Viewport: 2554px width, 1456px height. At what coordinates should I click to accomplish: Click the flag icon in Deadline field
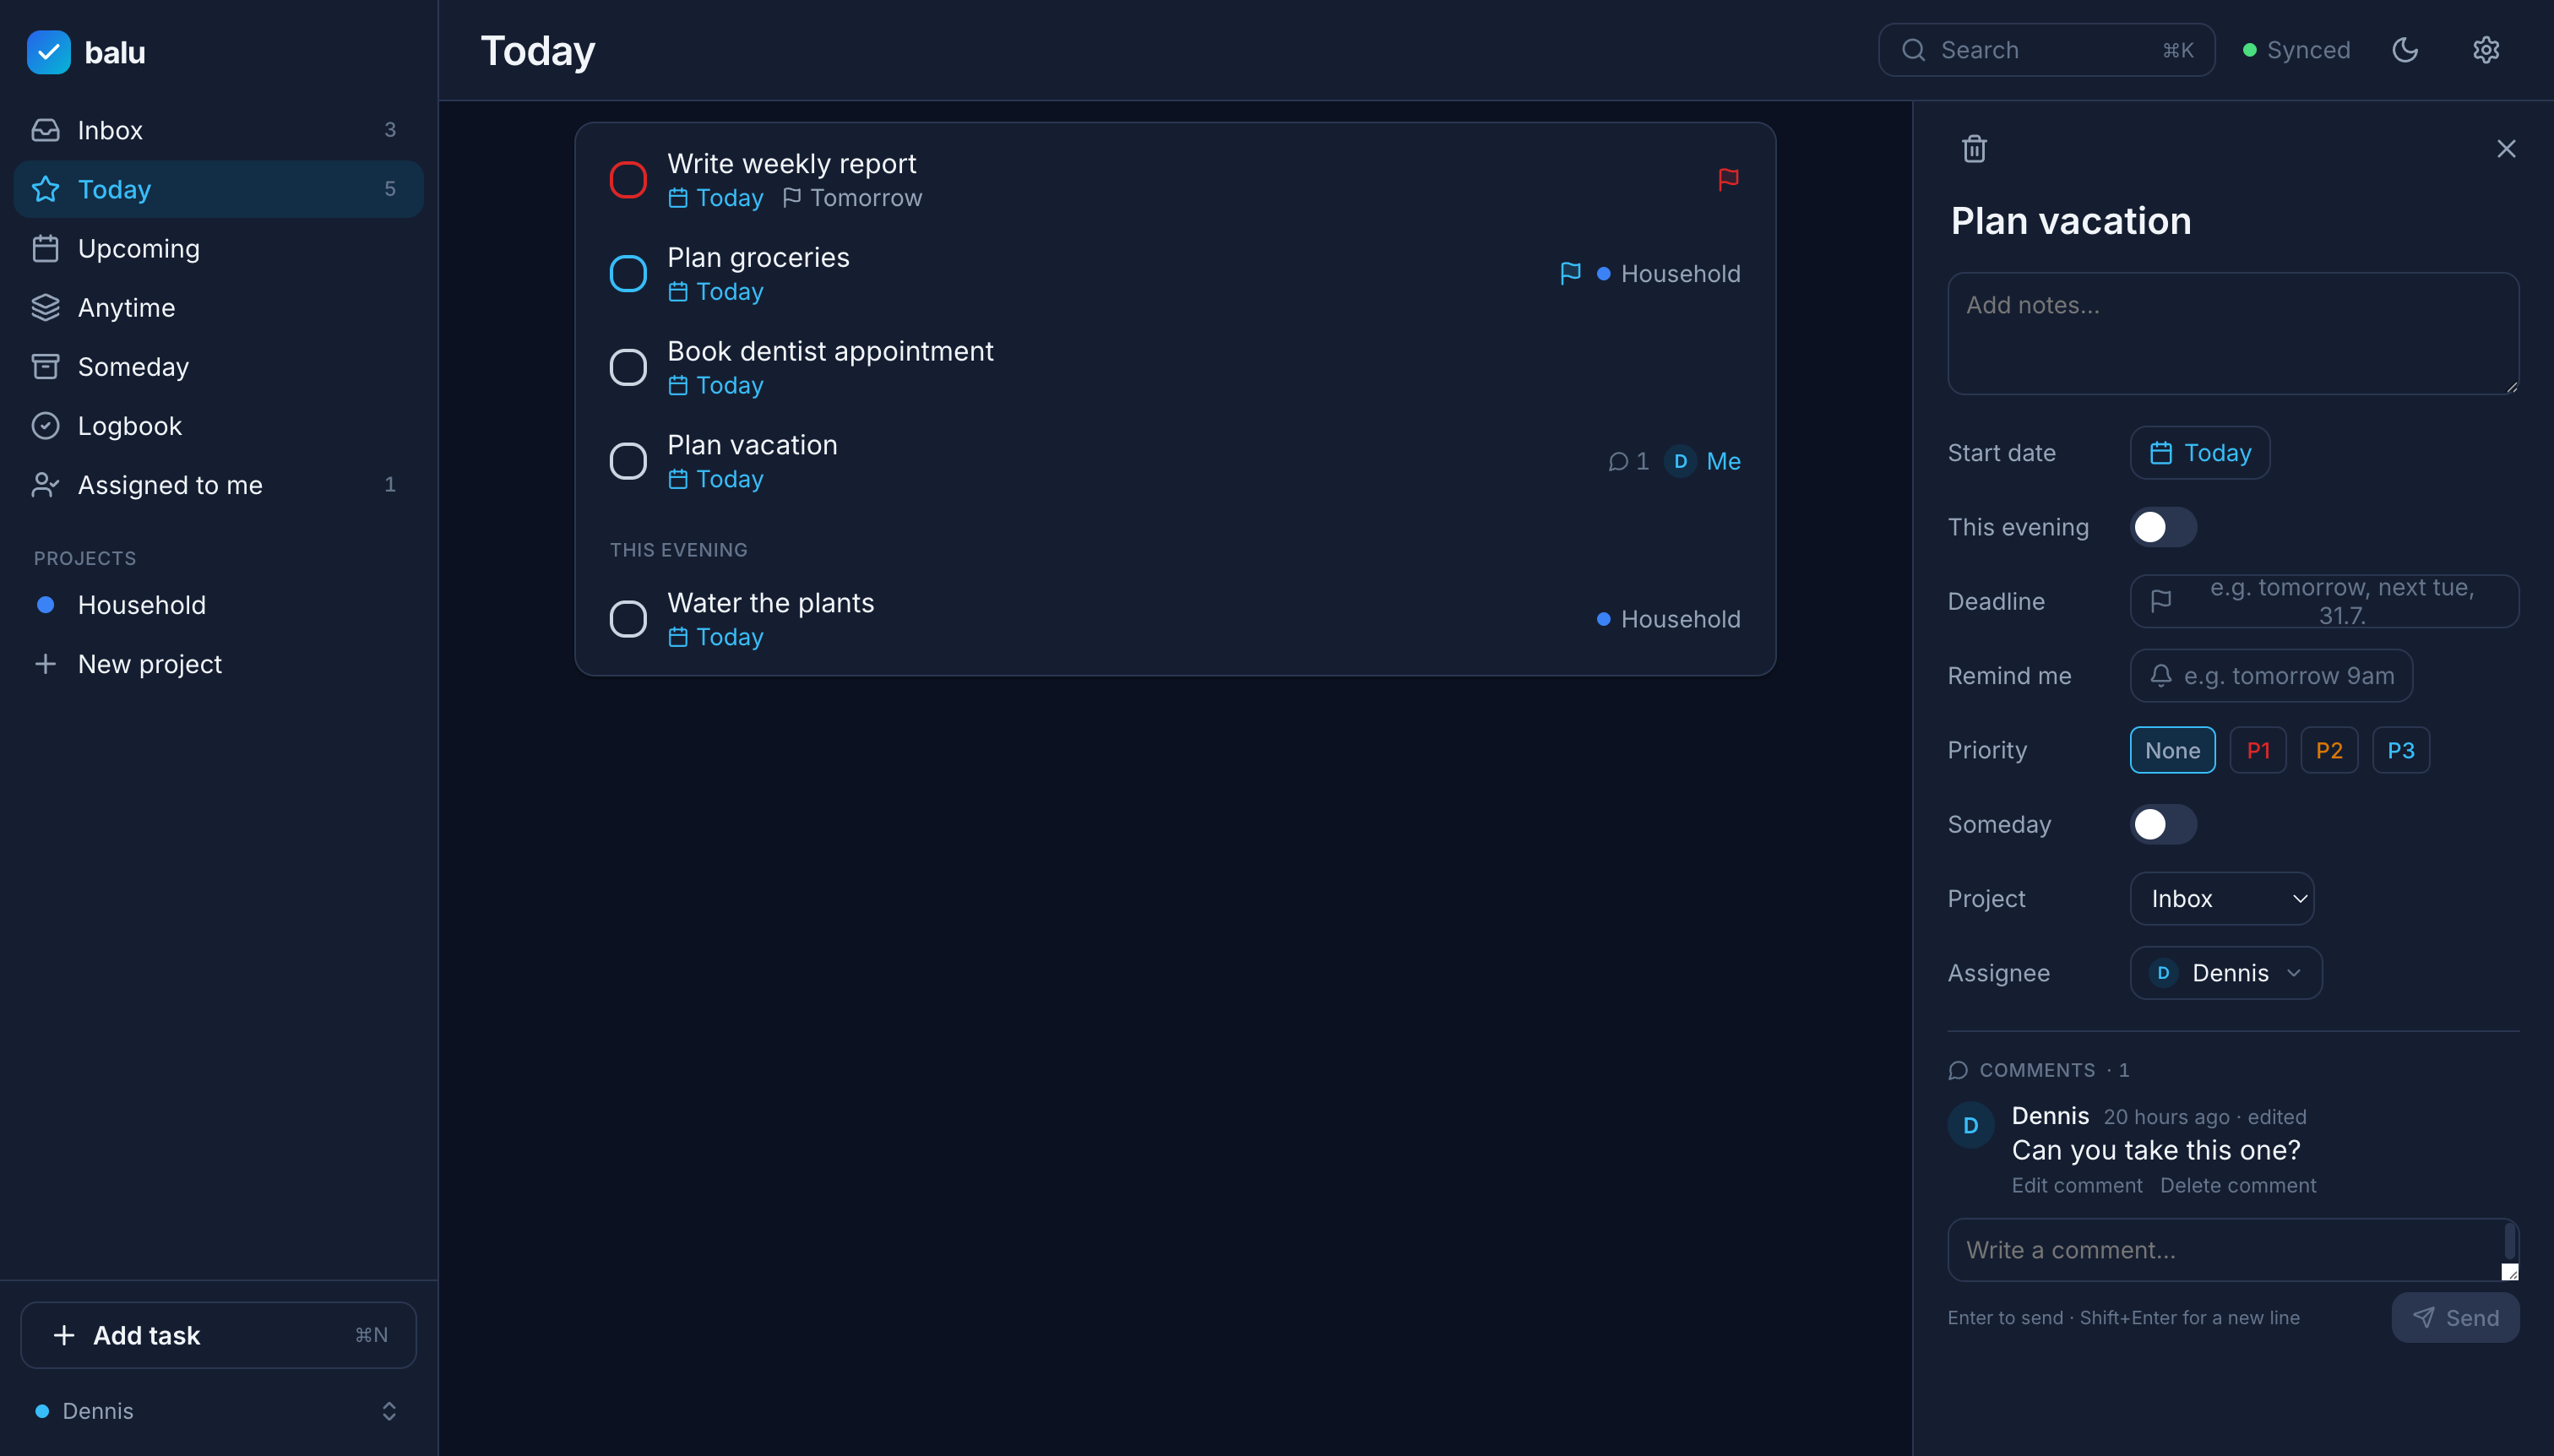point(2161,601)
